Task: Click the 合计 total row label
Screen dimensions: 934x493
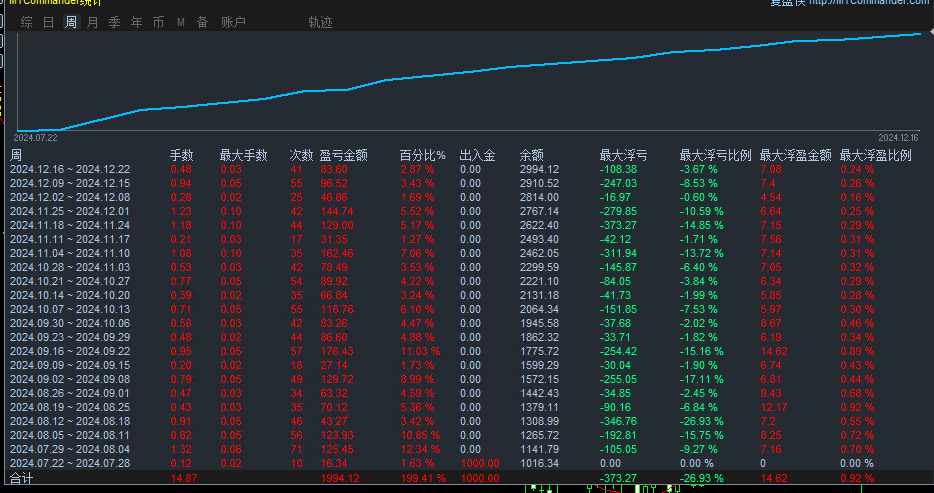Action: 21,478
